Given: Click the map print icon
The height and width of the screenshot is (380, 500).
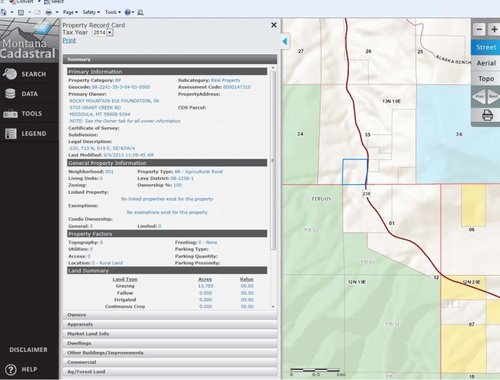Looking at the screenshot, I should 487,116.
